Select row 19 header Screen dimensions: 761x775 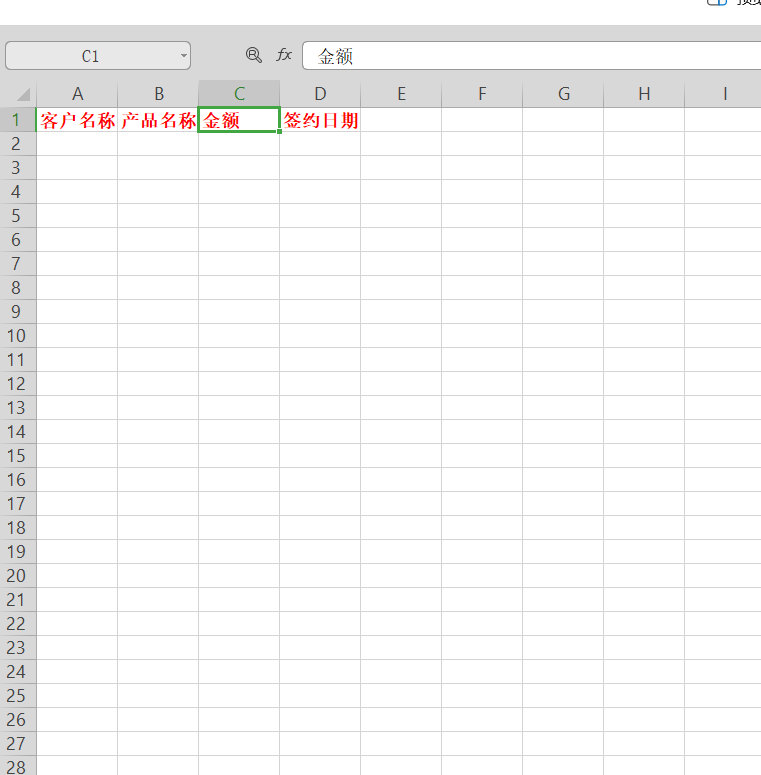(18, 552)
